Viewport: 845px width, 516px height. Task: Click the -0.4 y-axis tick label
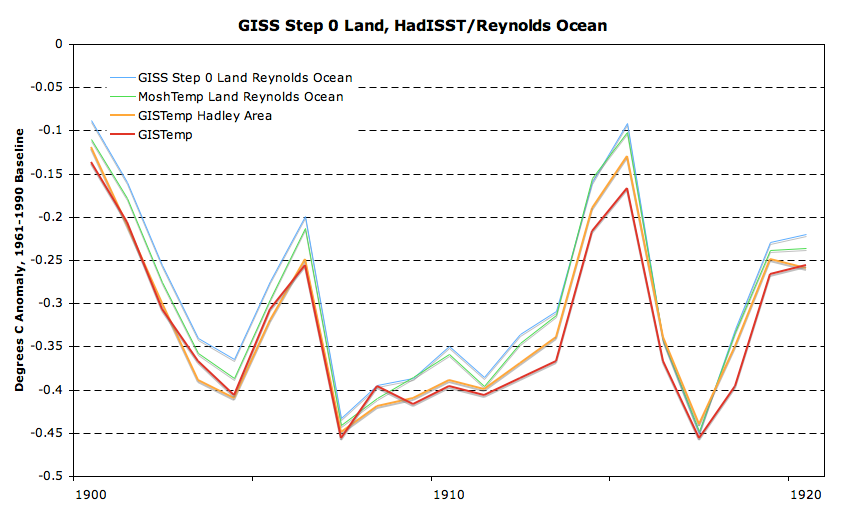pyautogui.click(x=52, y=390)
